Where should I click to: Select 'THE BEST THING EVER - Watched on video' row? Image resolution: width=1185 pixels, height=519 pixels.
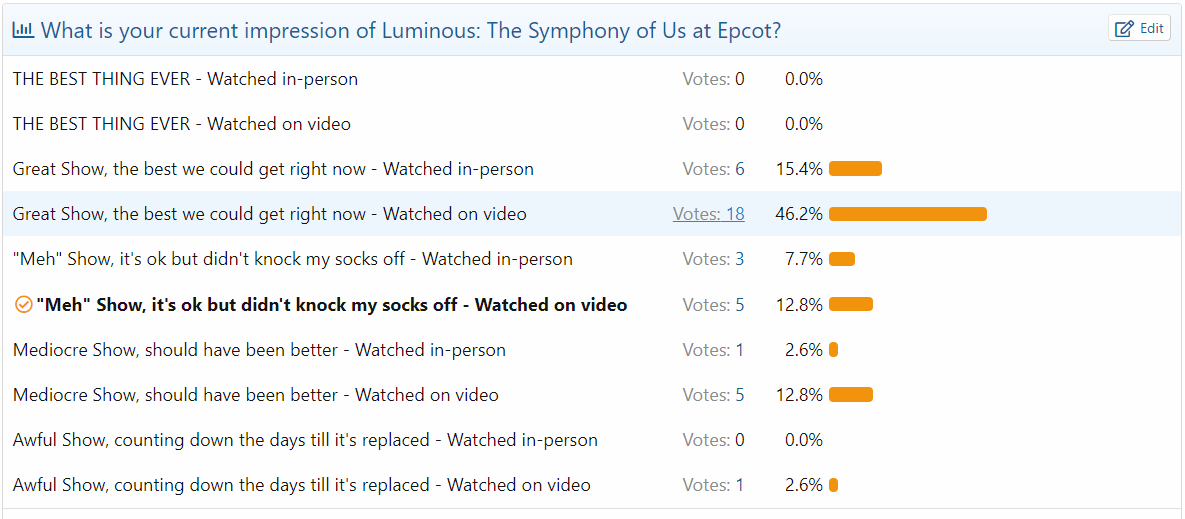pos(181,124)
